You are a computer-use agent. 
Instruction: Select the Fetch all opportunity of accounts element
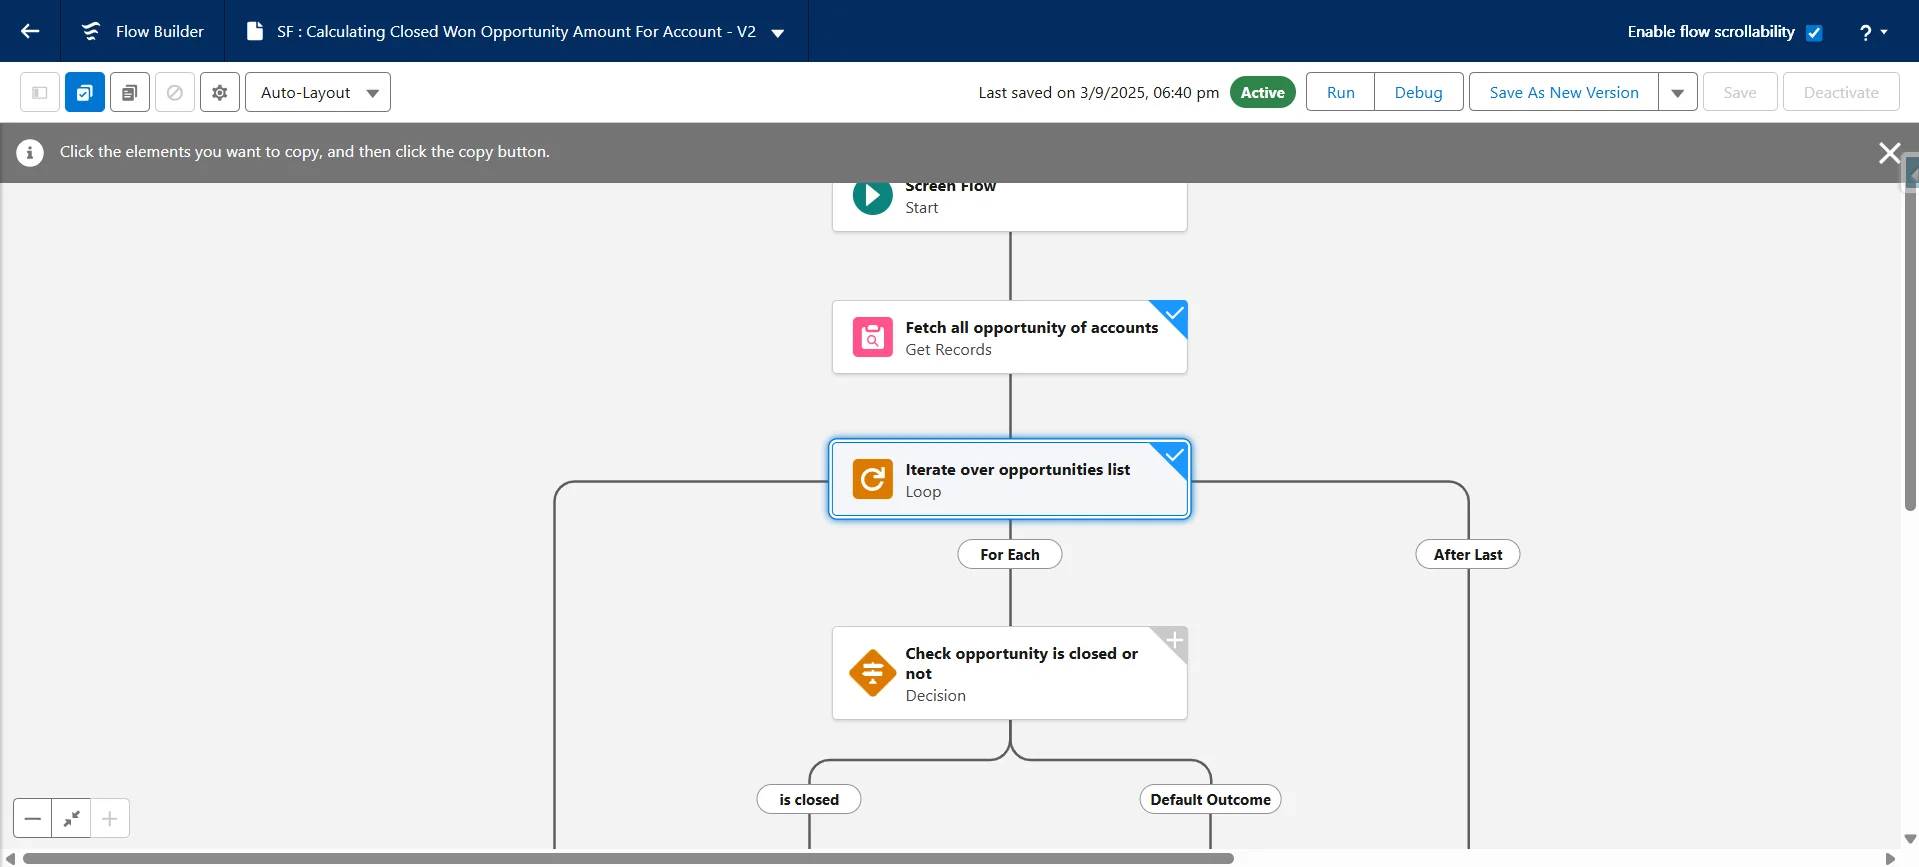pyautogui.click(x=1010, y=337)
